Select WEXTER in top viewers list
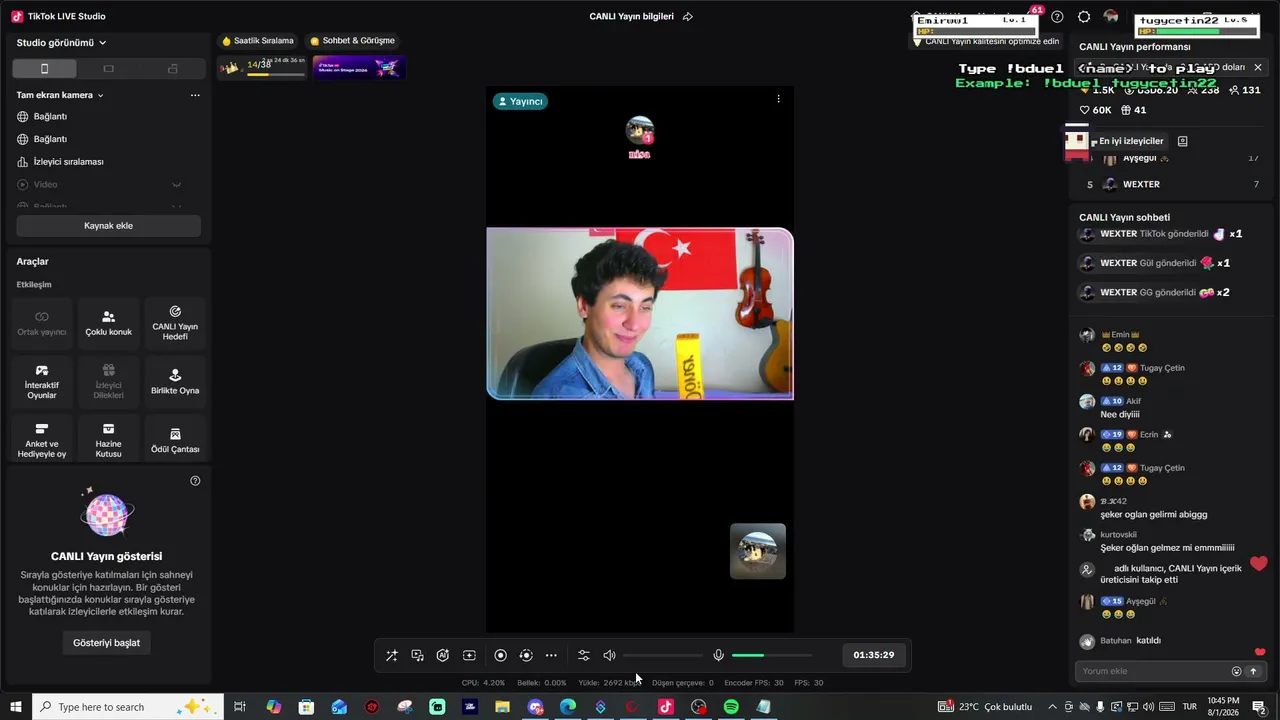Screen dimensions: 1280x720 pos(1169,184)
